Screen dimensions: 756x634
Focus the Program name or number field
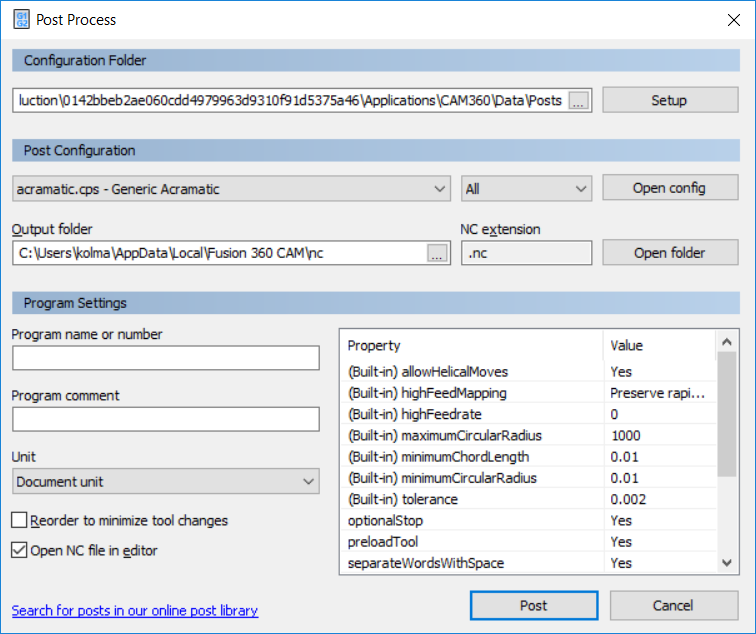pyautogui.click(x=166, y=358)
